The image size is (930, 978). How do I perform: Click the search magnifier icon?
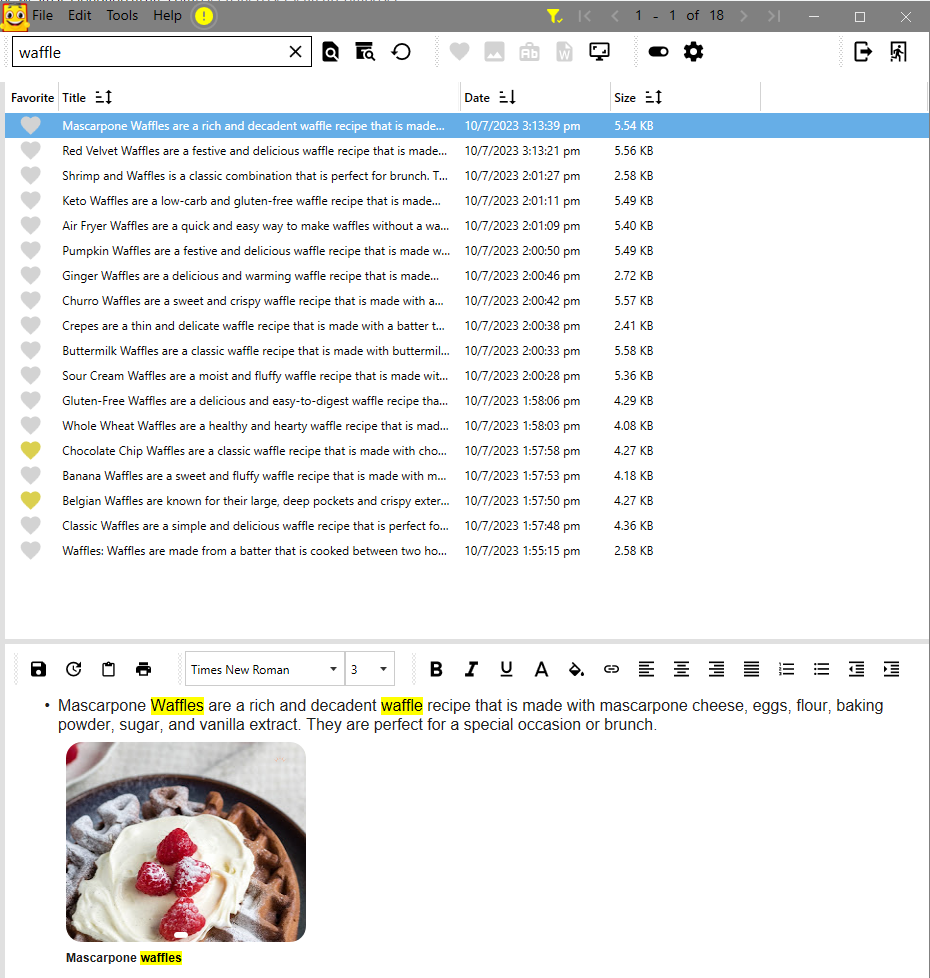[331, 52]
